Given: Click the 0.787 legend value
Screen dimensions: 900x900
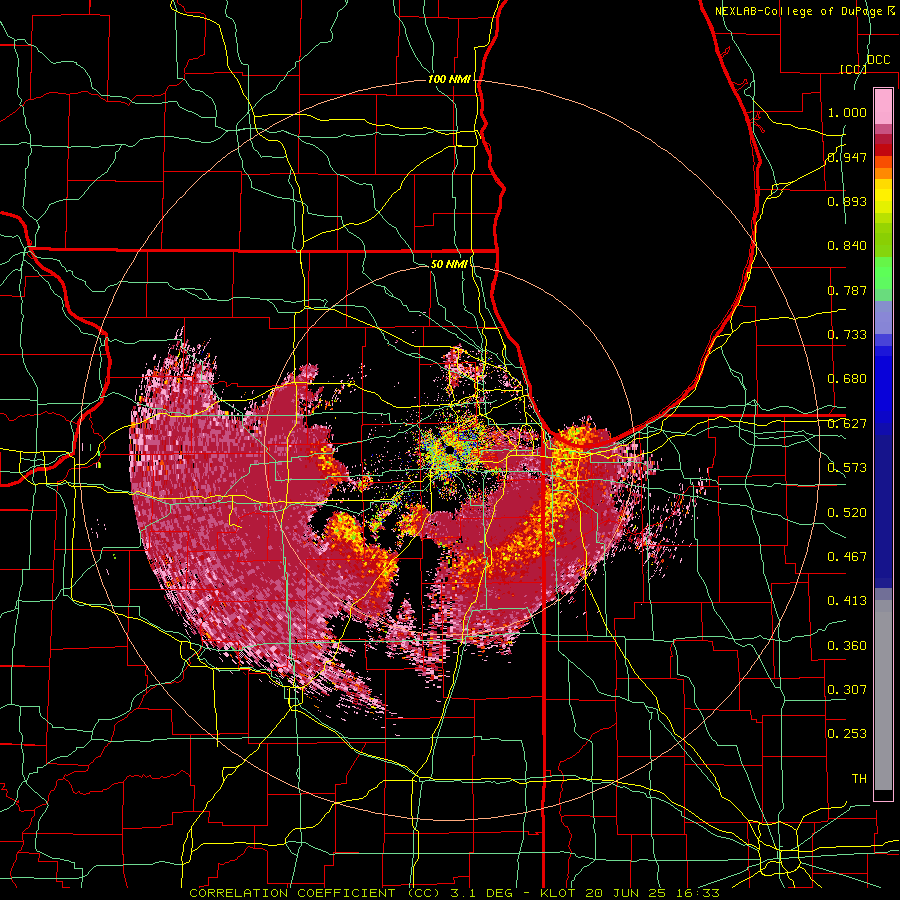Looking at the screenshot, I should [x=847, y=290].
